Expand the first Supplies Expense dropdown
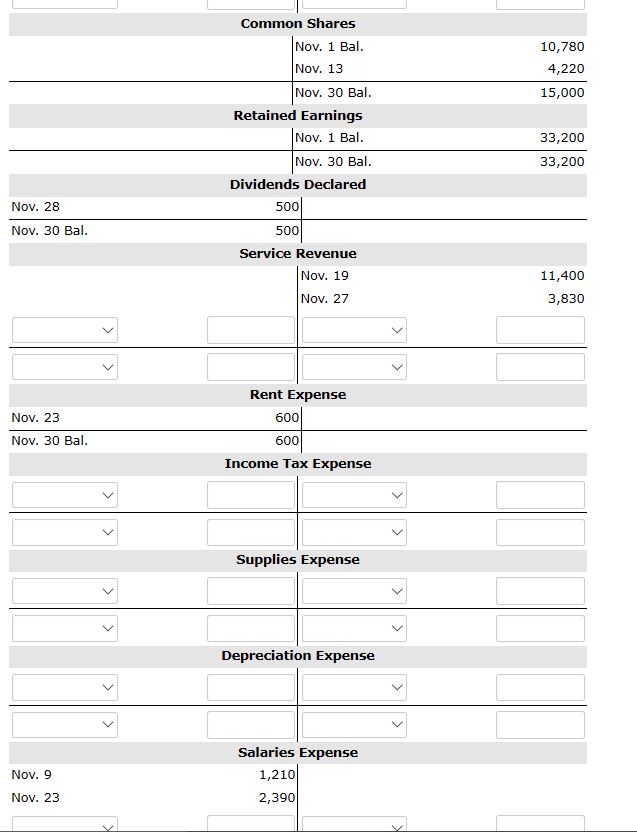Screen dimensions: 637x832 tap(65, 591)
